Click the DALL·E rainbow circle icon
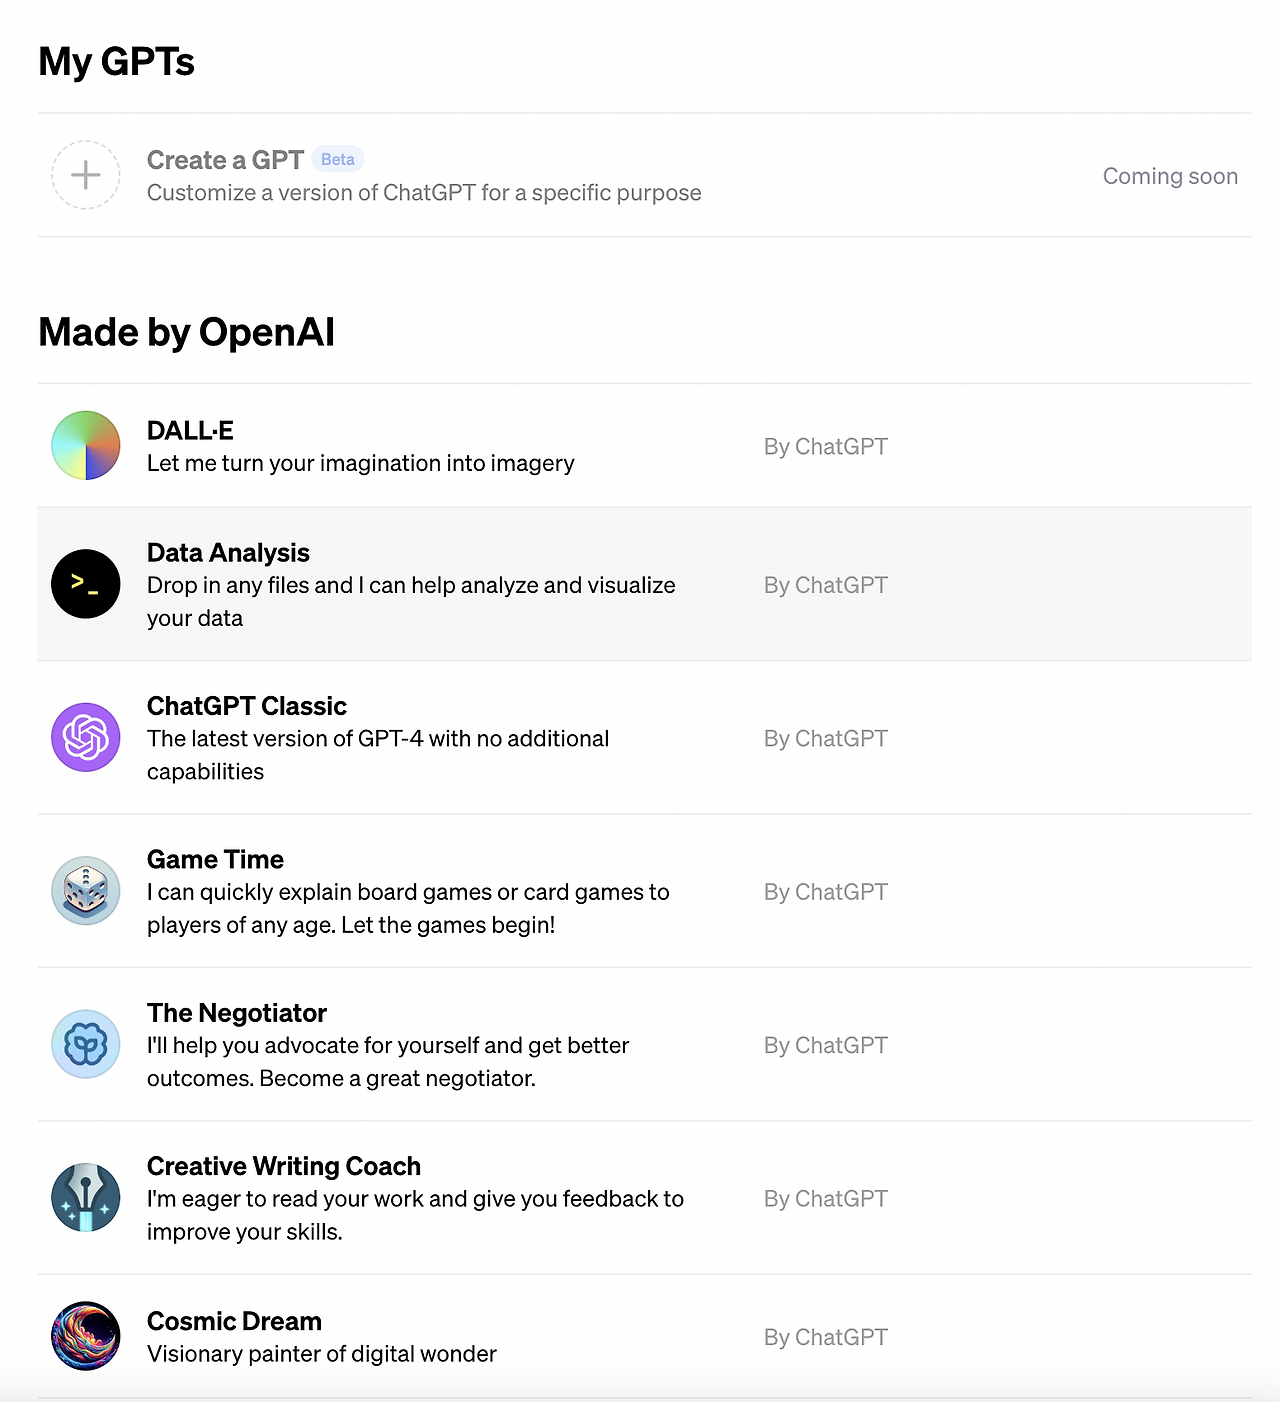This screenshot has height=1402, width=1280. [x=86, y=445]
